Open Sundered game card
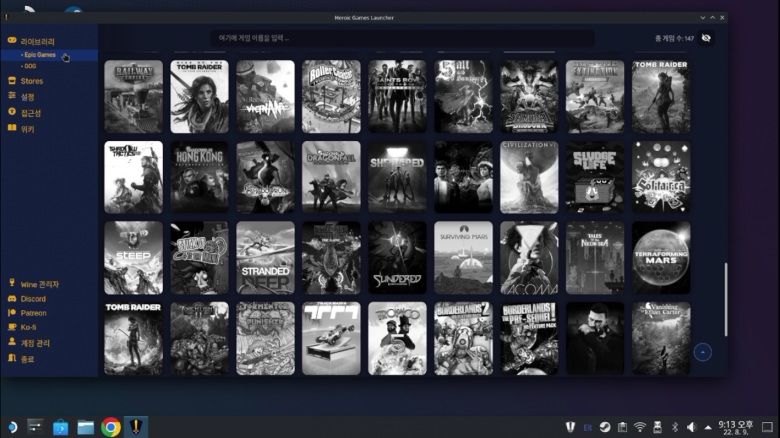Screen dimensions: 780x438 397,258
